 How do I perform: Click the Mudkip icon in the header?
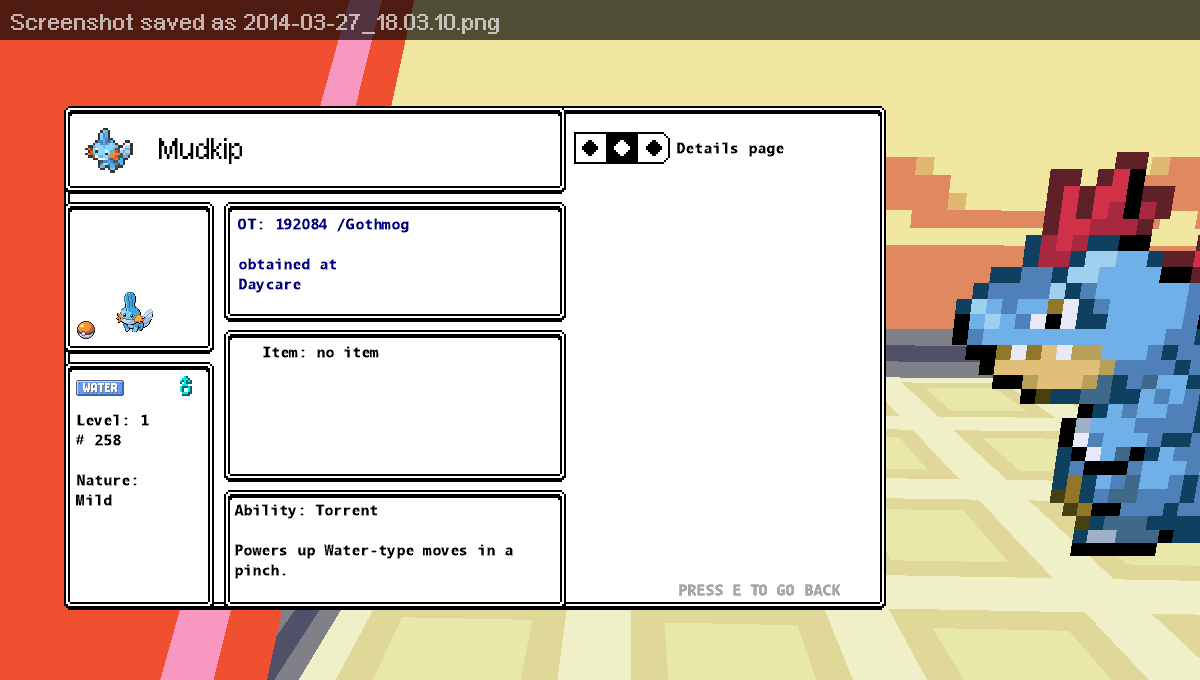click(x=108, y=150)
